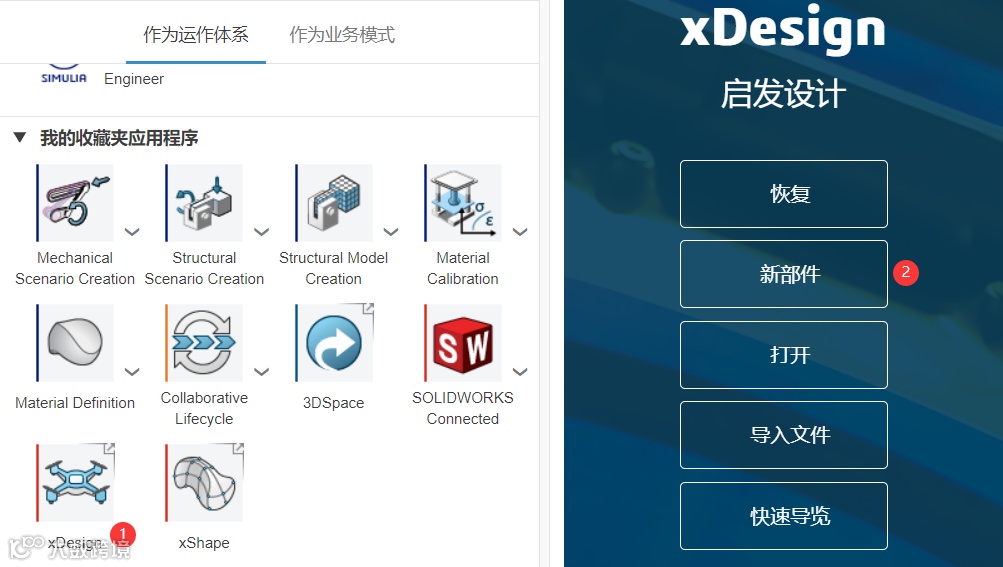Click the 启发设计 subtitle text

pyautogui.click(x=783, y=94)
